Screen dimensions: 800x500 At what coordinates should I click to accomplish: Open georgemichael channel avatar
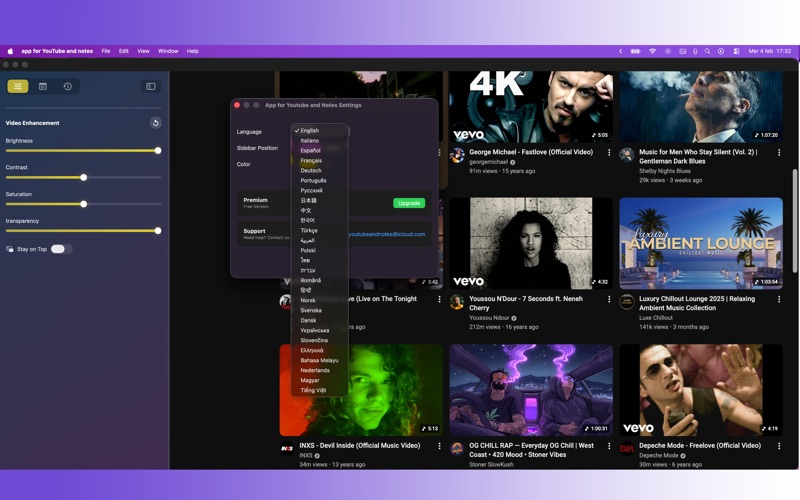(x=457, y=155)
